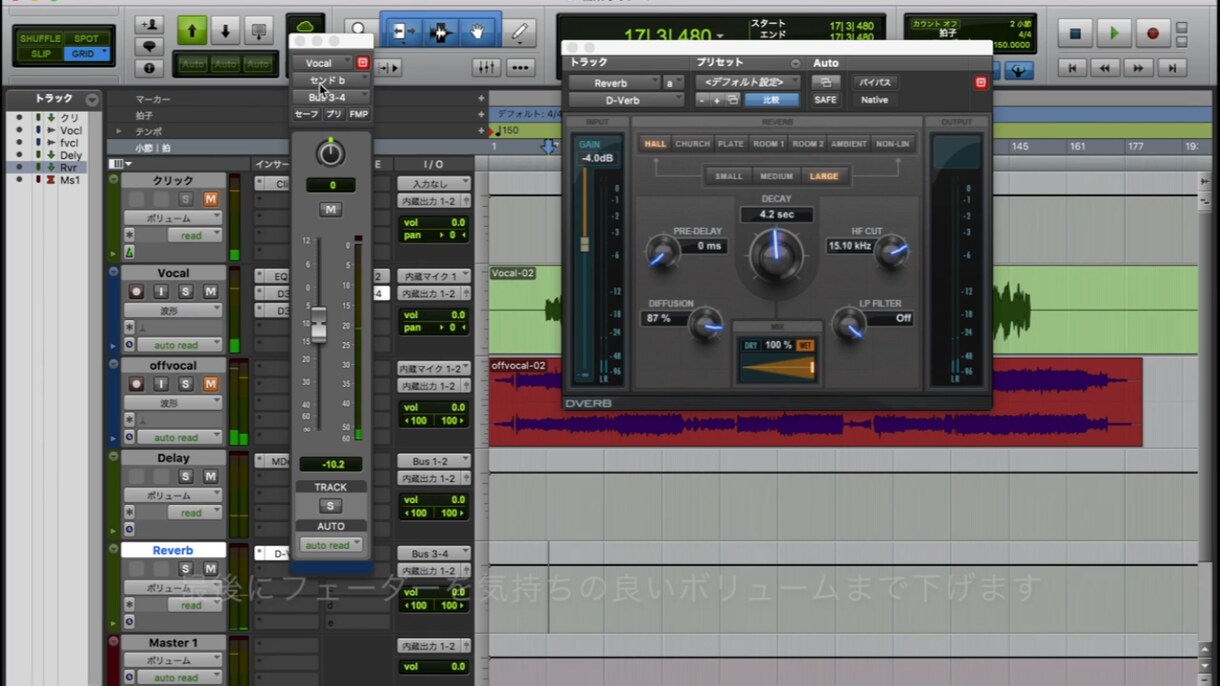This screenshot has height=686, width=1220.
Task: Select the CHURCH reverb algorithm
Action: pyautogui.click(x=692, y=144)
